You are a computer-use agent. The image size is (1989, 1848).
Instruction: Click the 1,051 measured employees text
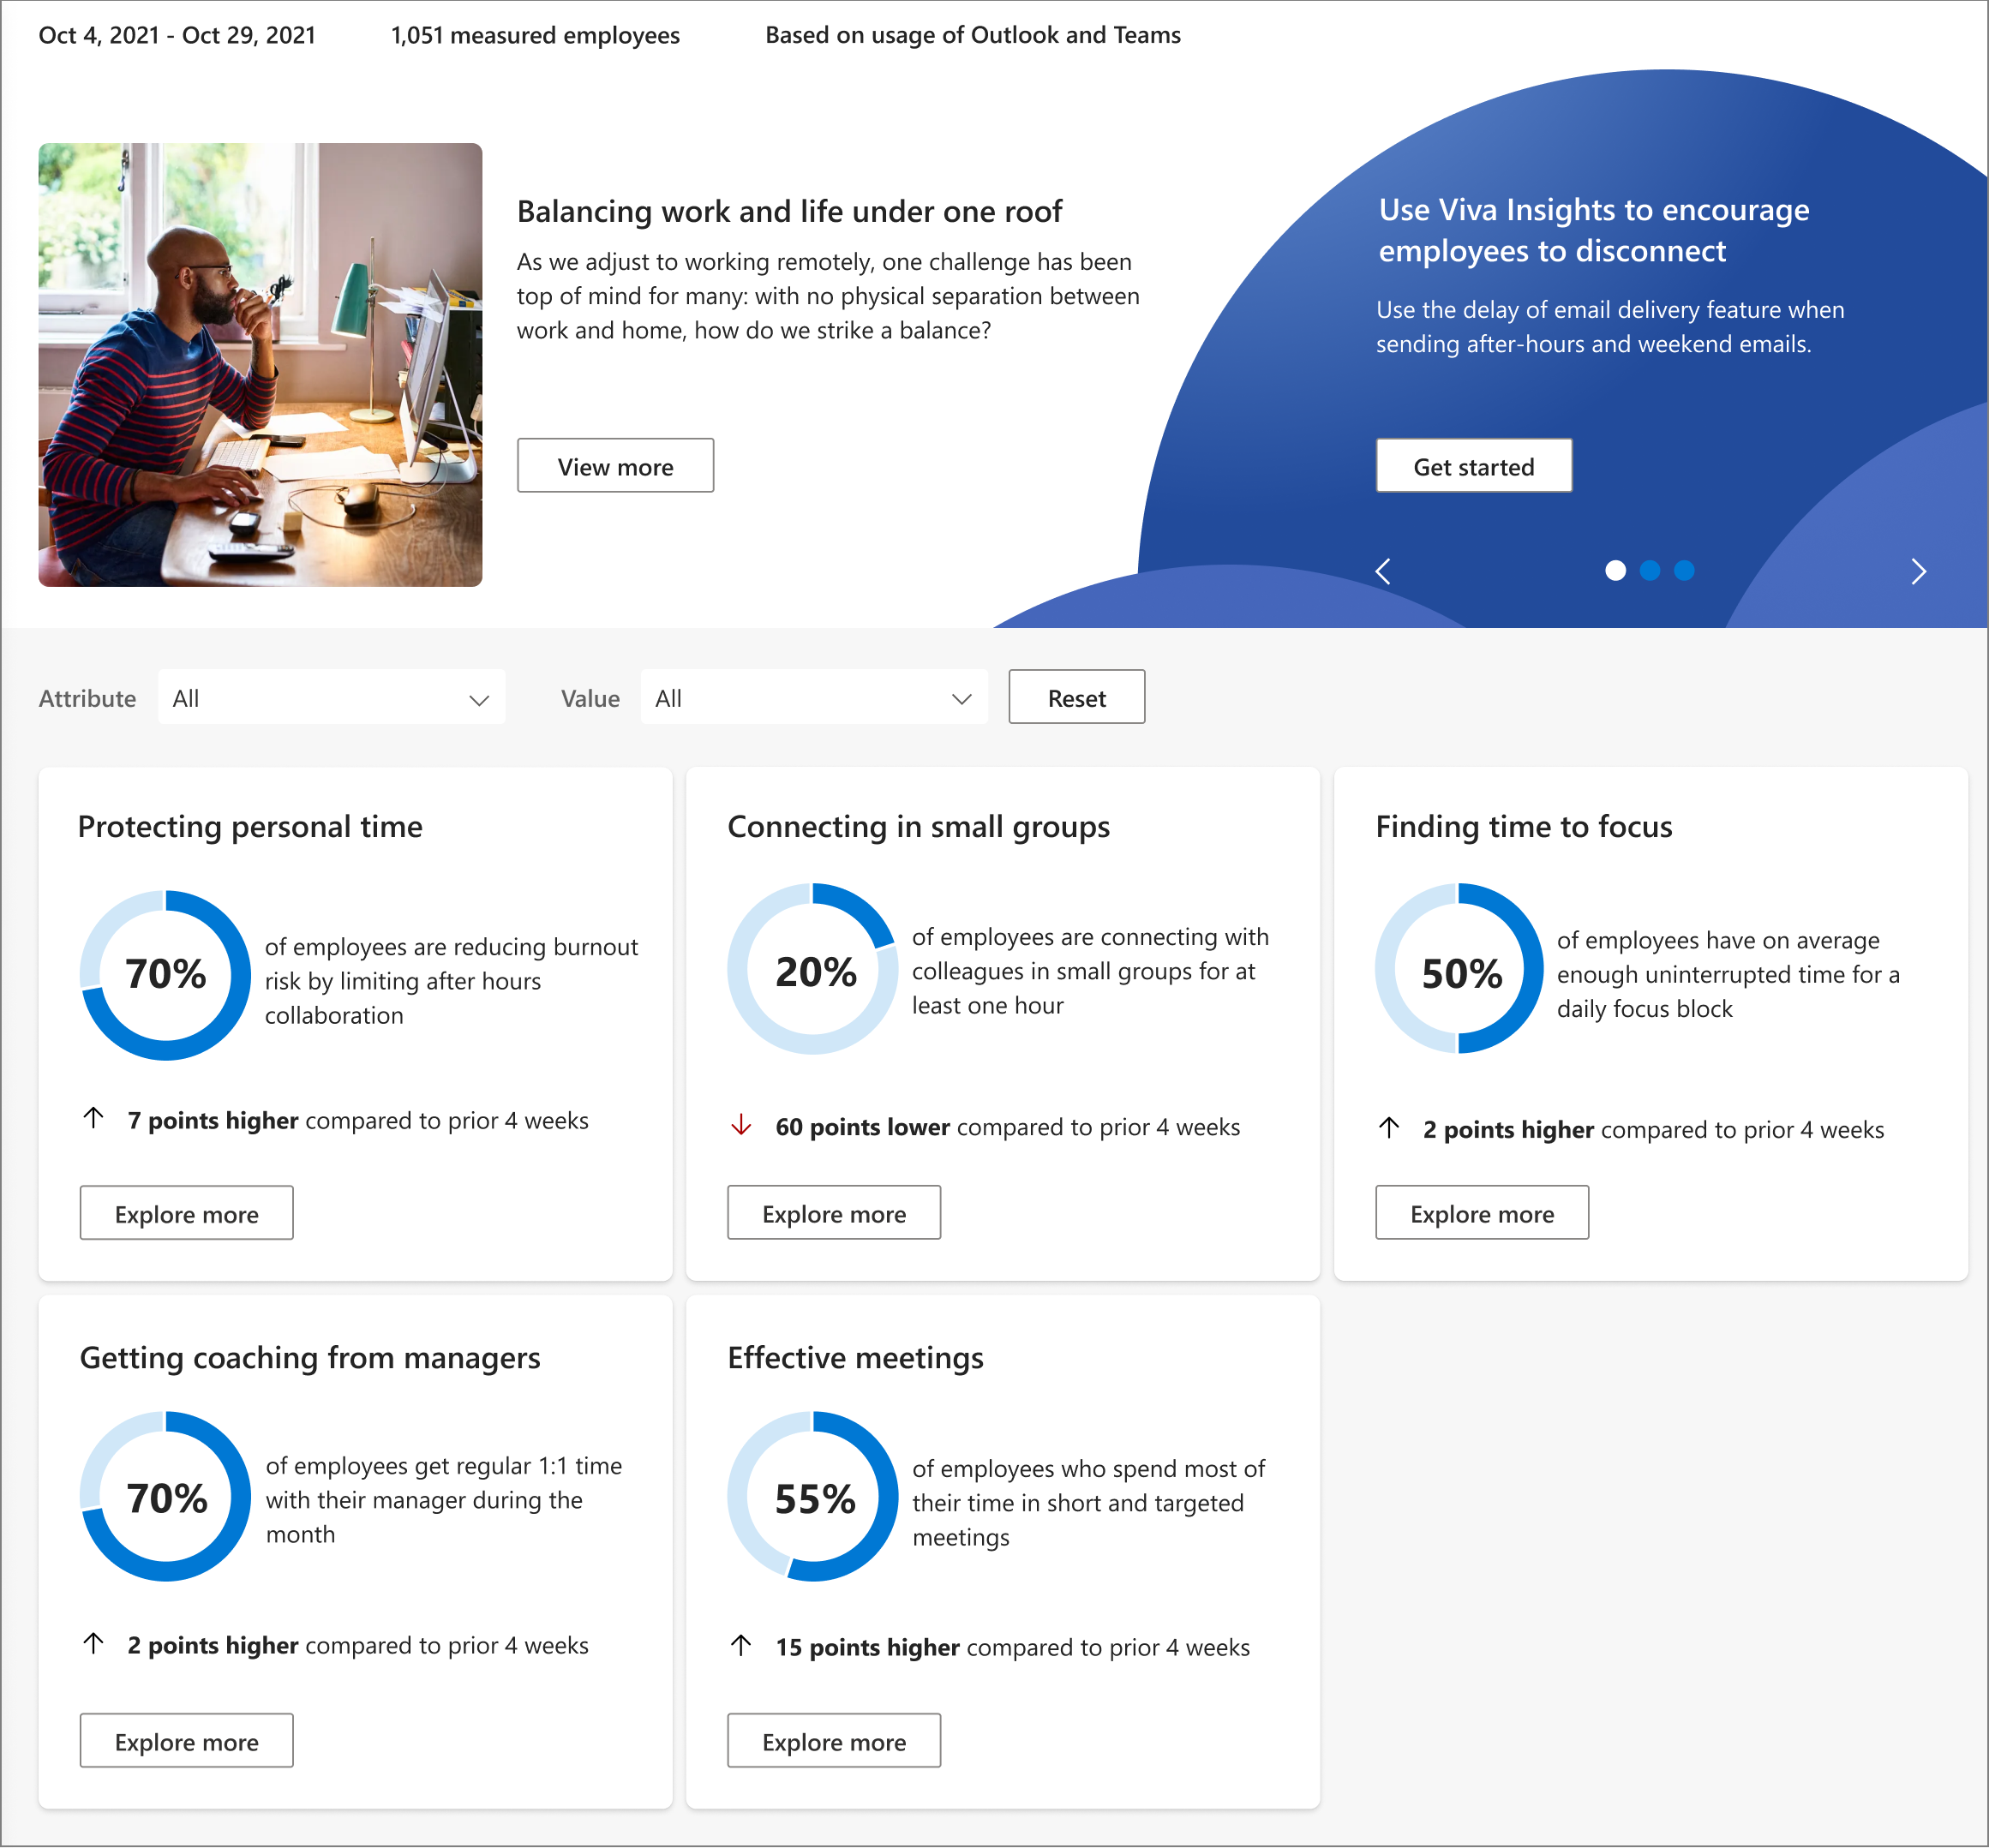535,35
